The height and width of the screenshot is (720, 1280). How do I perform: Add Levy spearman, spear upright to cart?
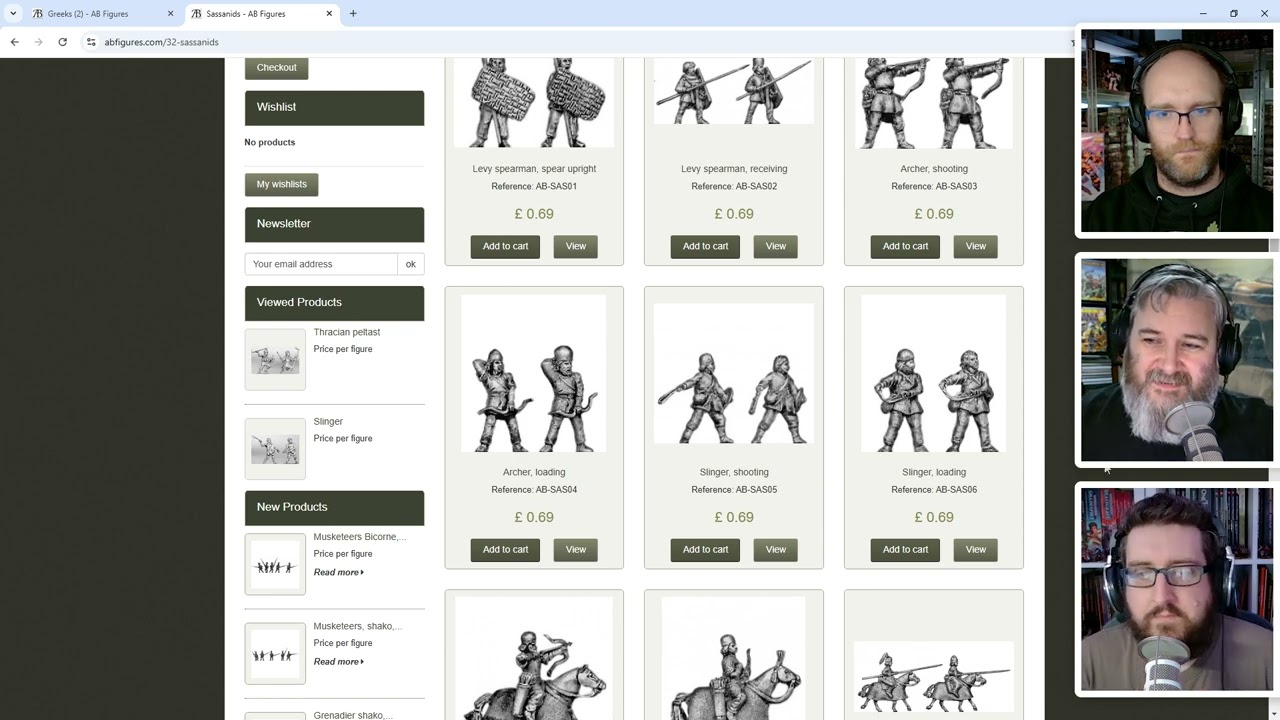[x=505, y=246]
